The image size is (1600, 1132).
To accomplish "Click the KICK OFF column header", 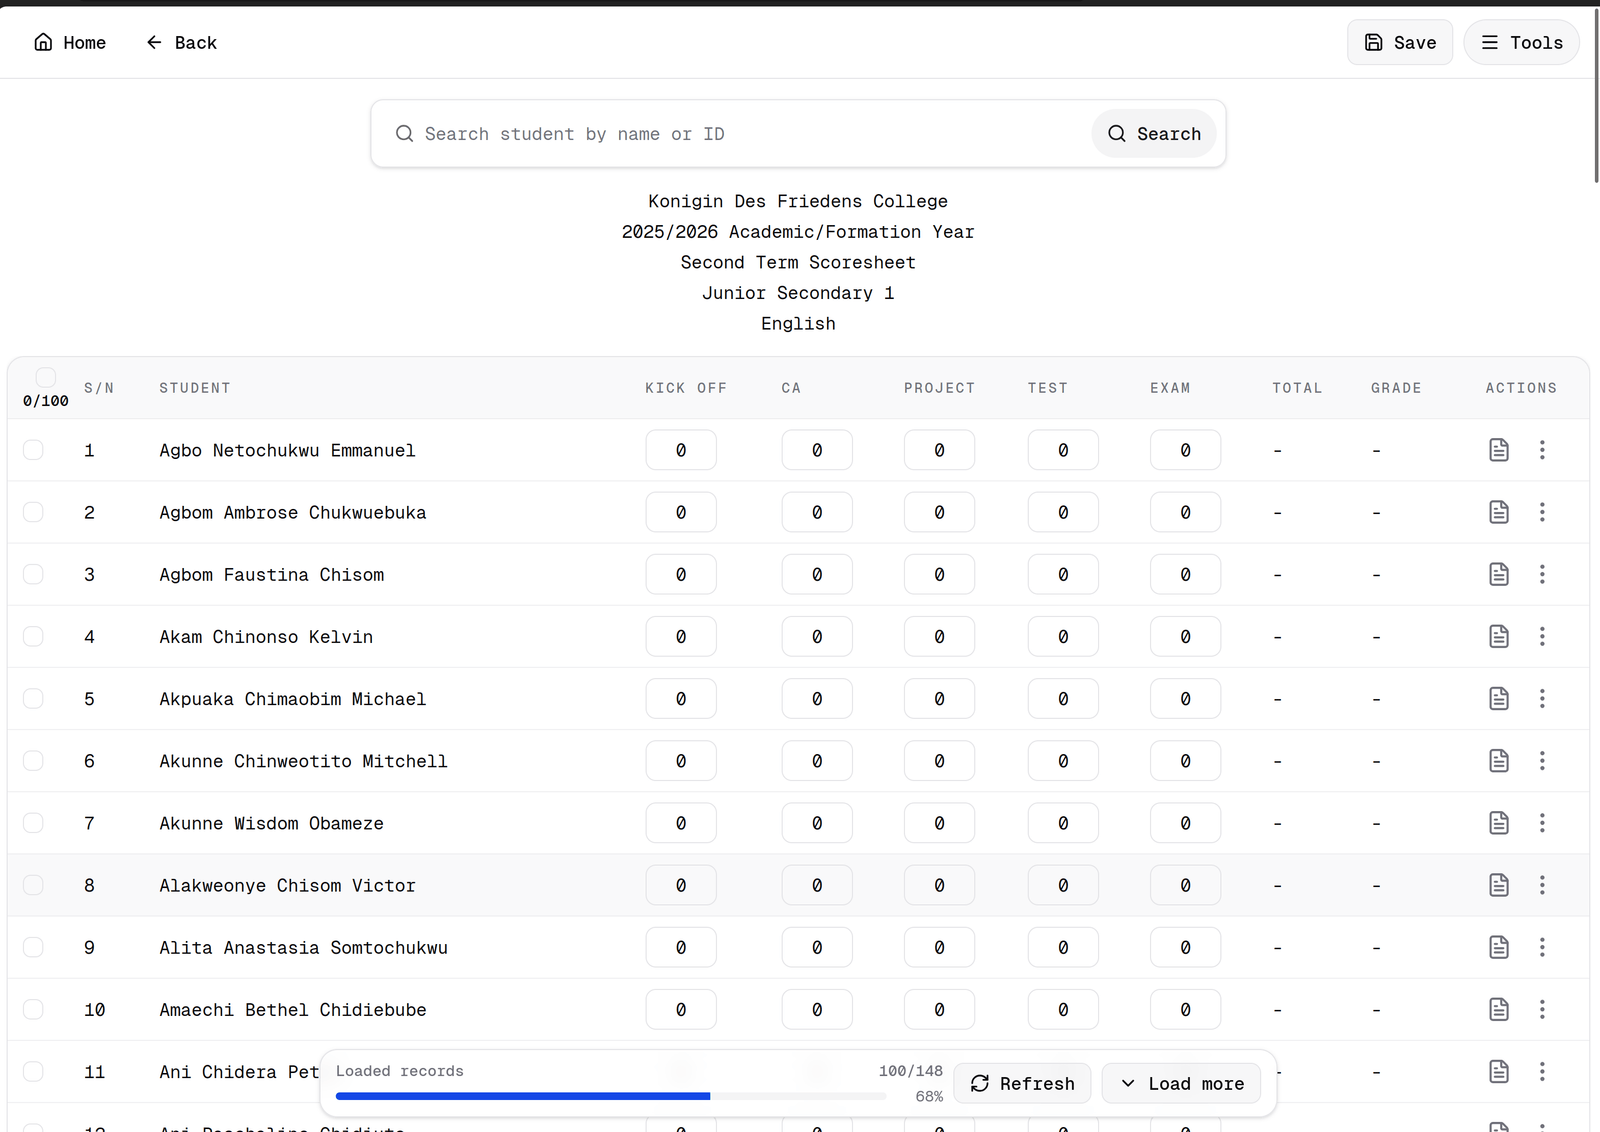I will 686,388.
